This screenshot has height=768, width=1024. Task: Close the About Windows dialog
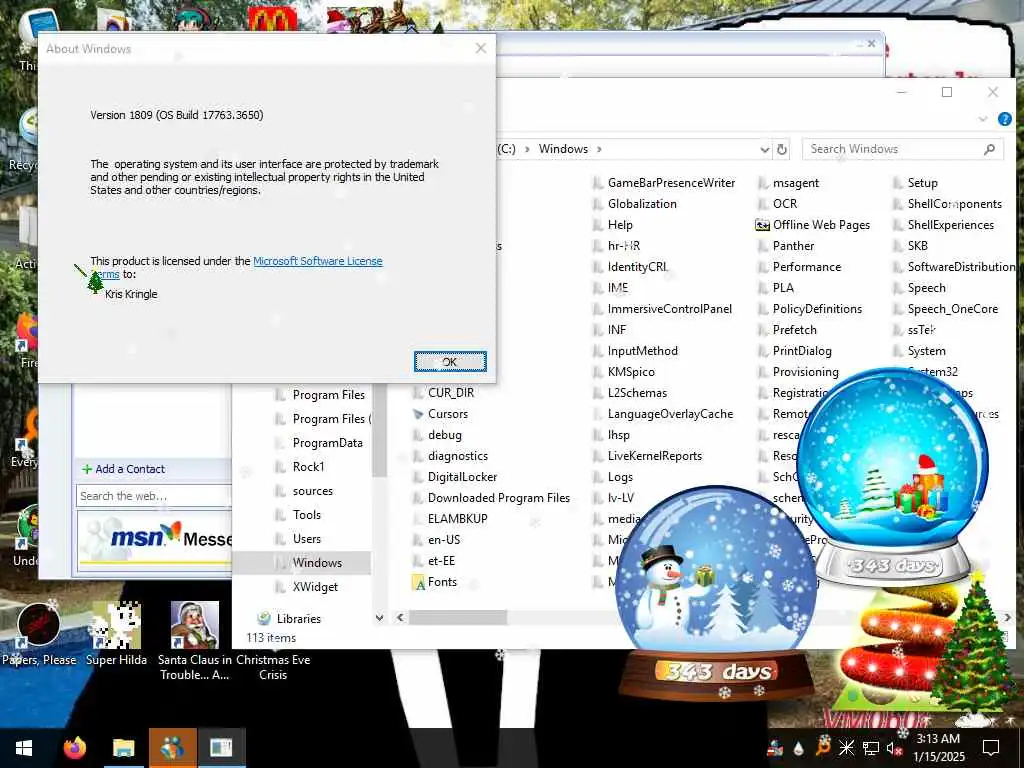pos(481,48)
